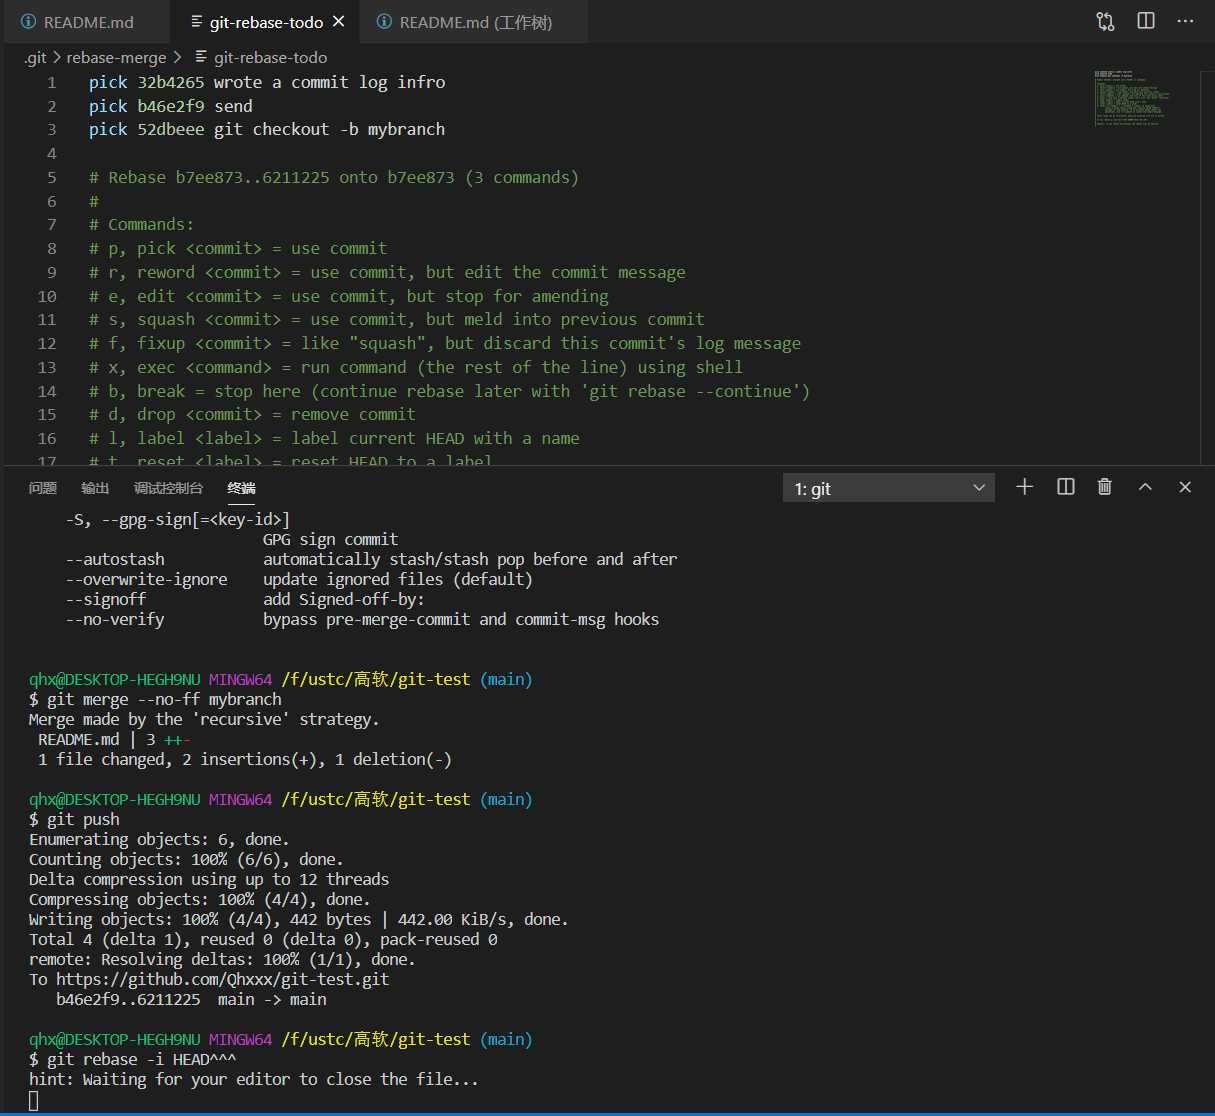The width and height of the screenshot is (1215, 1116).
Task: Click git-rebase-todo breadcrumb item
Action: coord(270,58)
